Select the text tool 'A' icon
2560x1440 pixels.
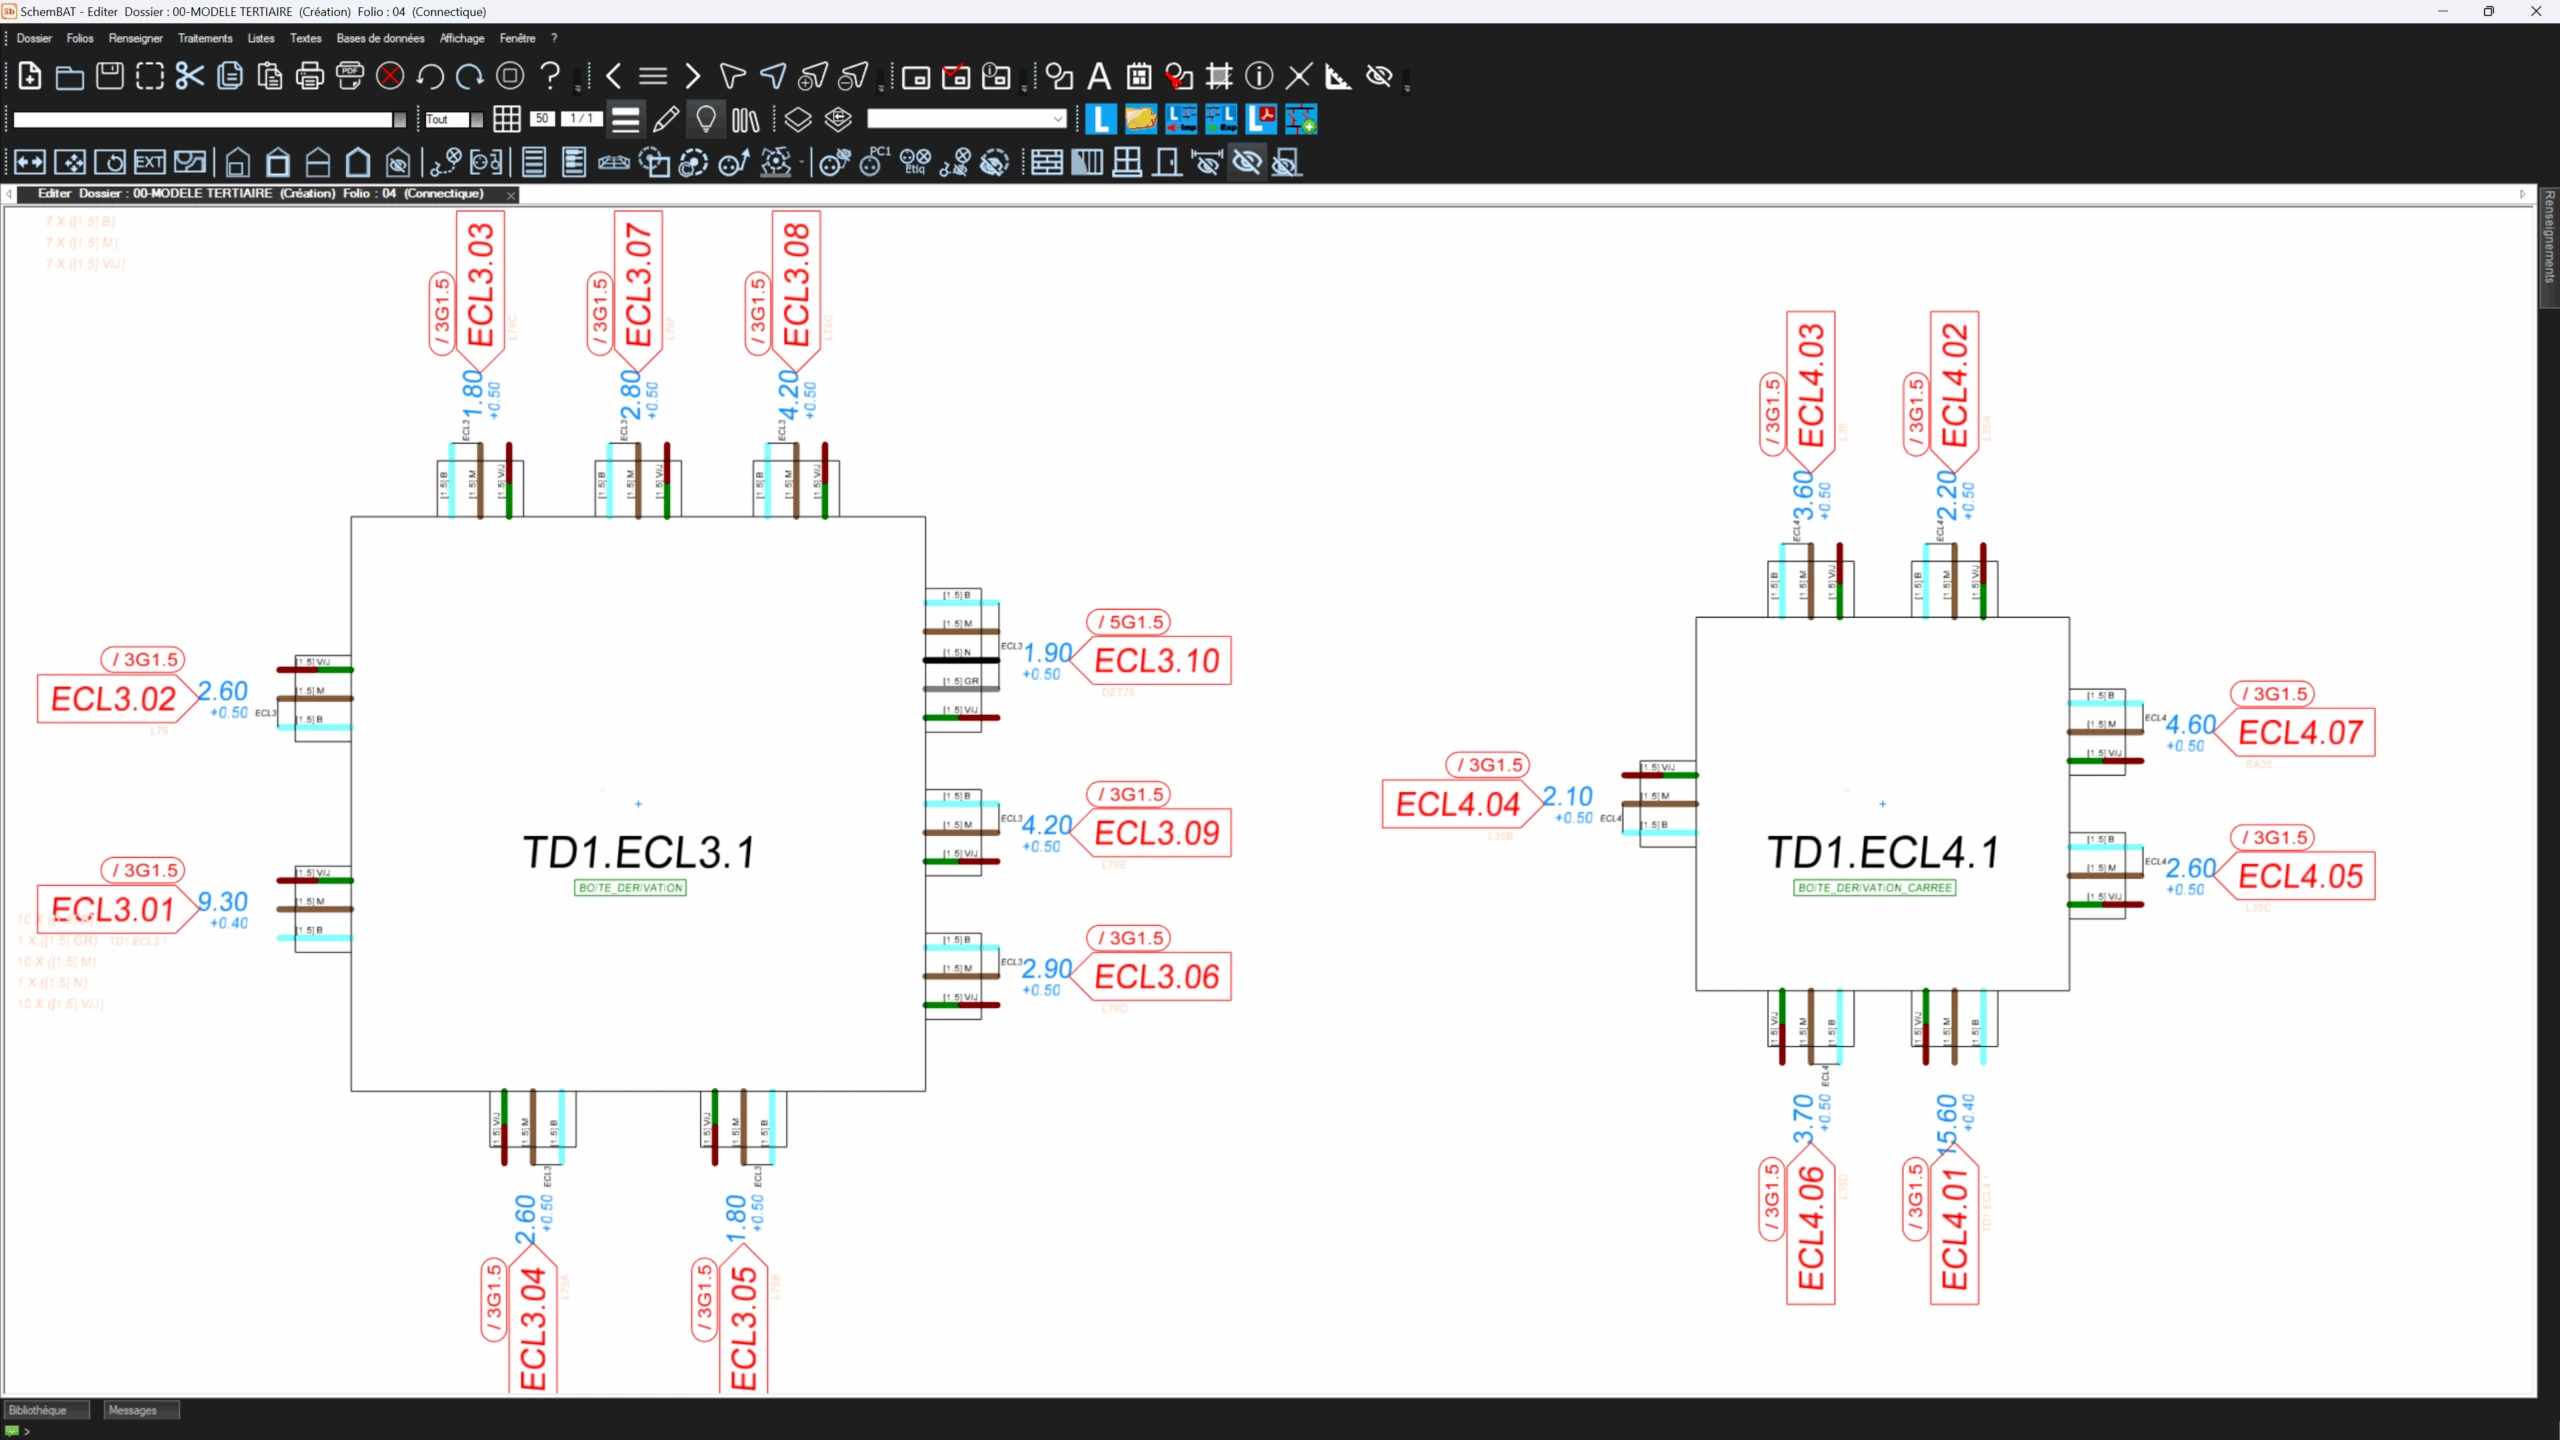1099,76
